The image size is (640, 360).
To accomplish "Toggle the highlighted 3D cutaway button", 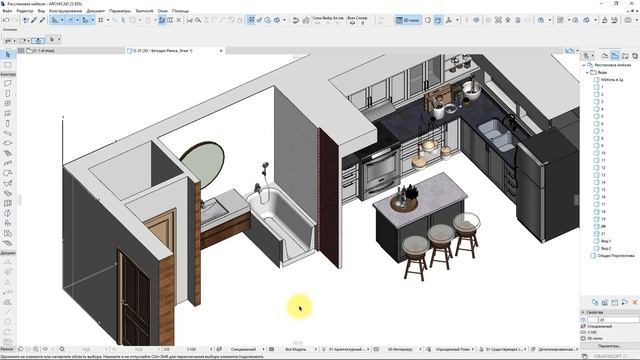I will tap(438, 20).
